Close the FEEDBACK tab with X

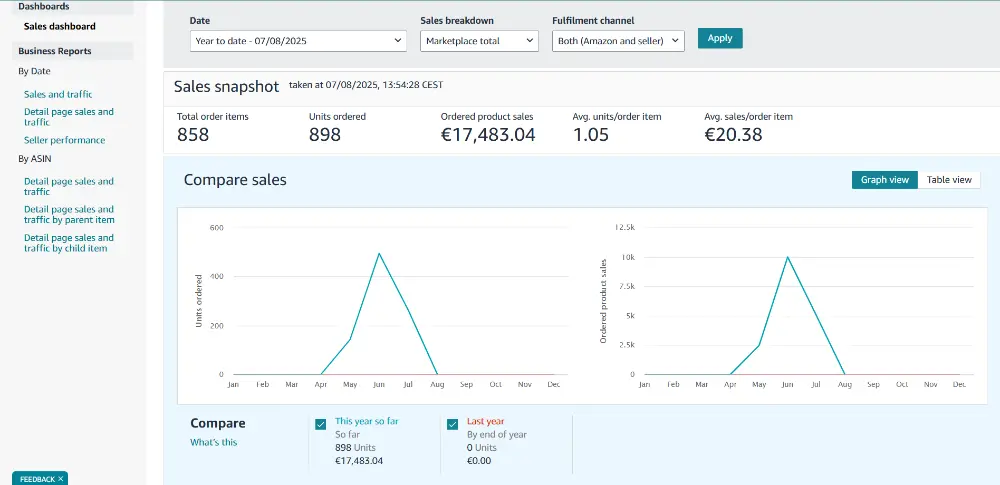click(61, 479)
